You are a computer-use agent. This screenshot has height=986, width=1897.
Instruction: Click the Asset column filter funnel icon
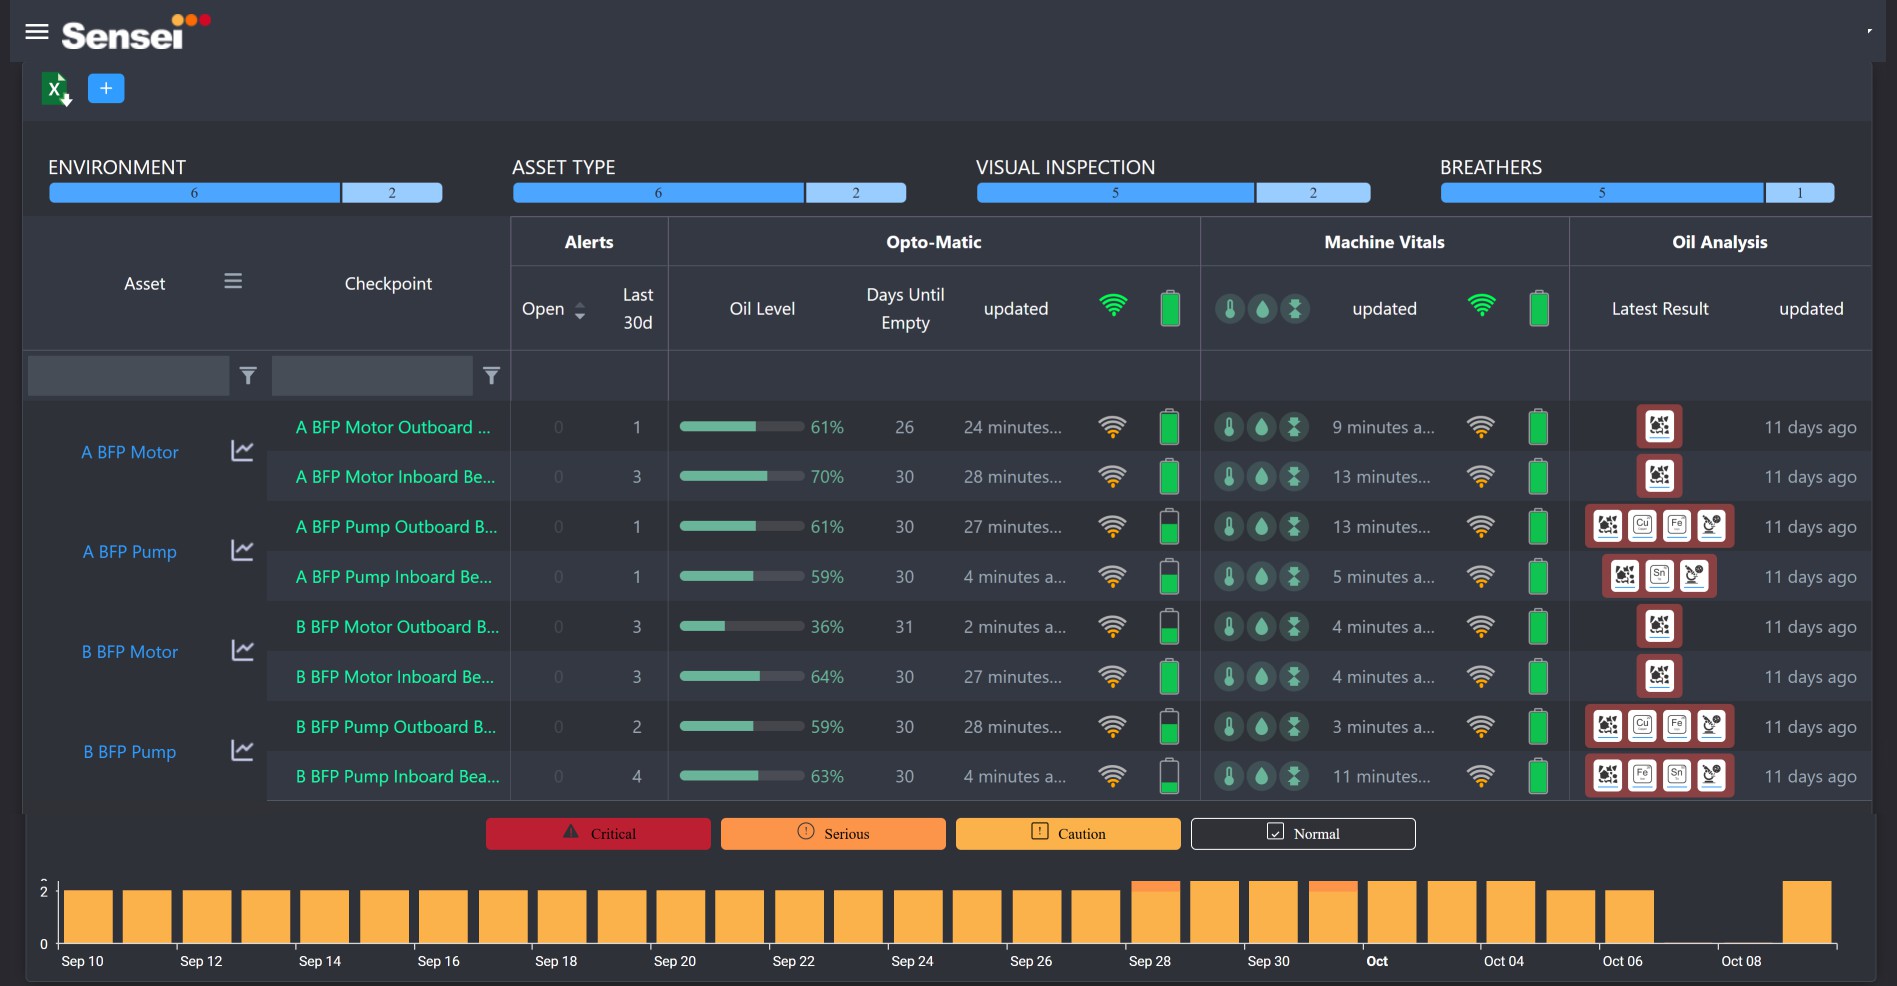[248, 376]
